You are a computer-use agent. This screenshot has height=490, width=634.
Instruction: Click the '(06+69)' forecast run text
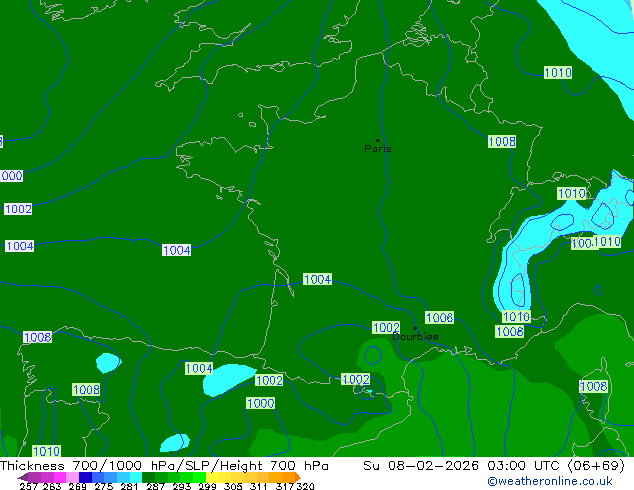(x=596, y=466)
